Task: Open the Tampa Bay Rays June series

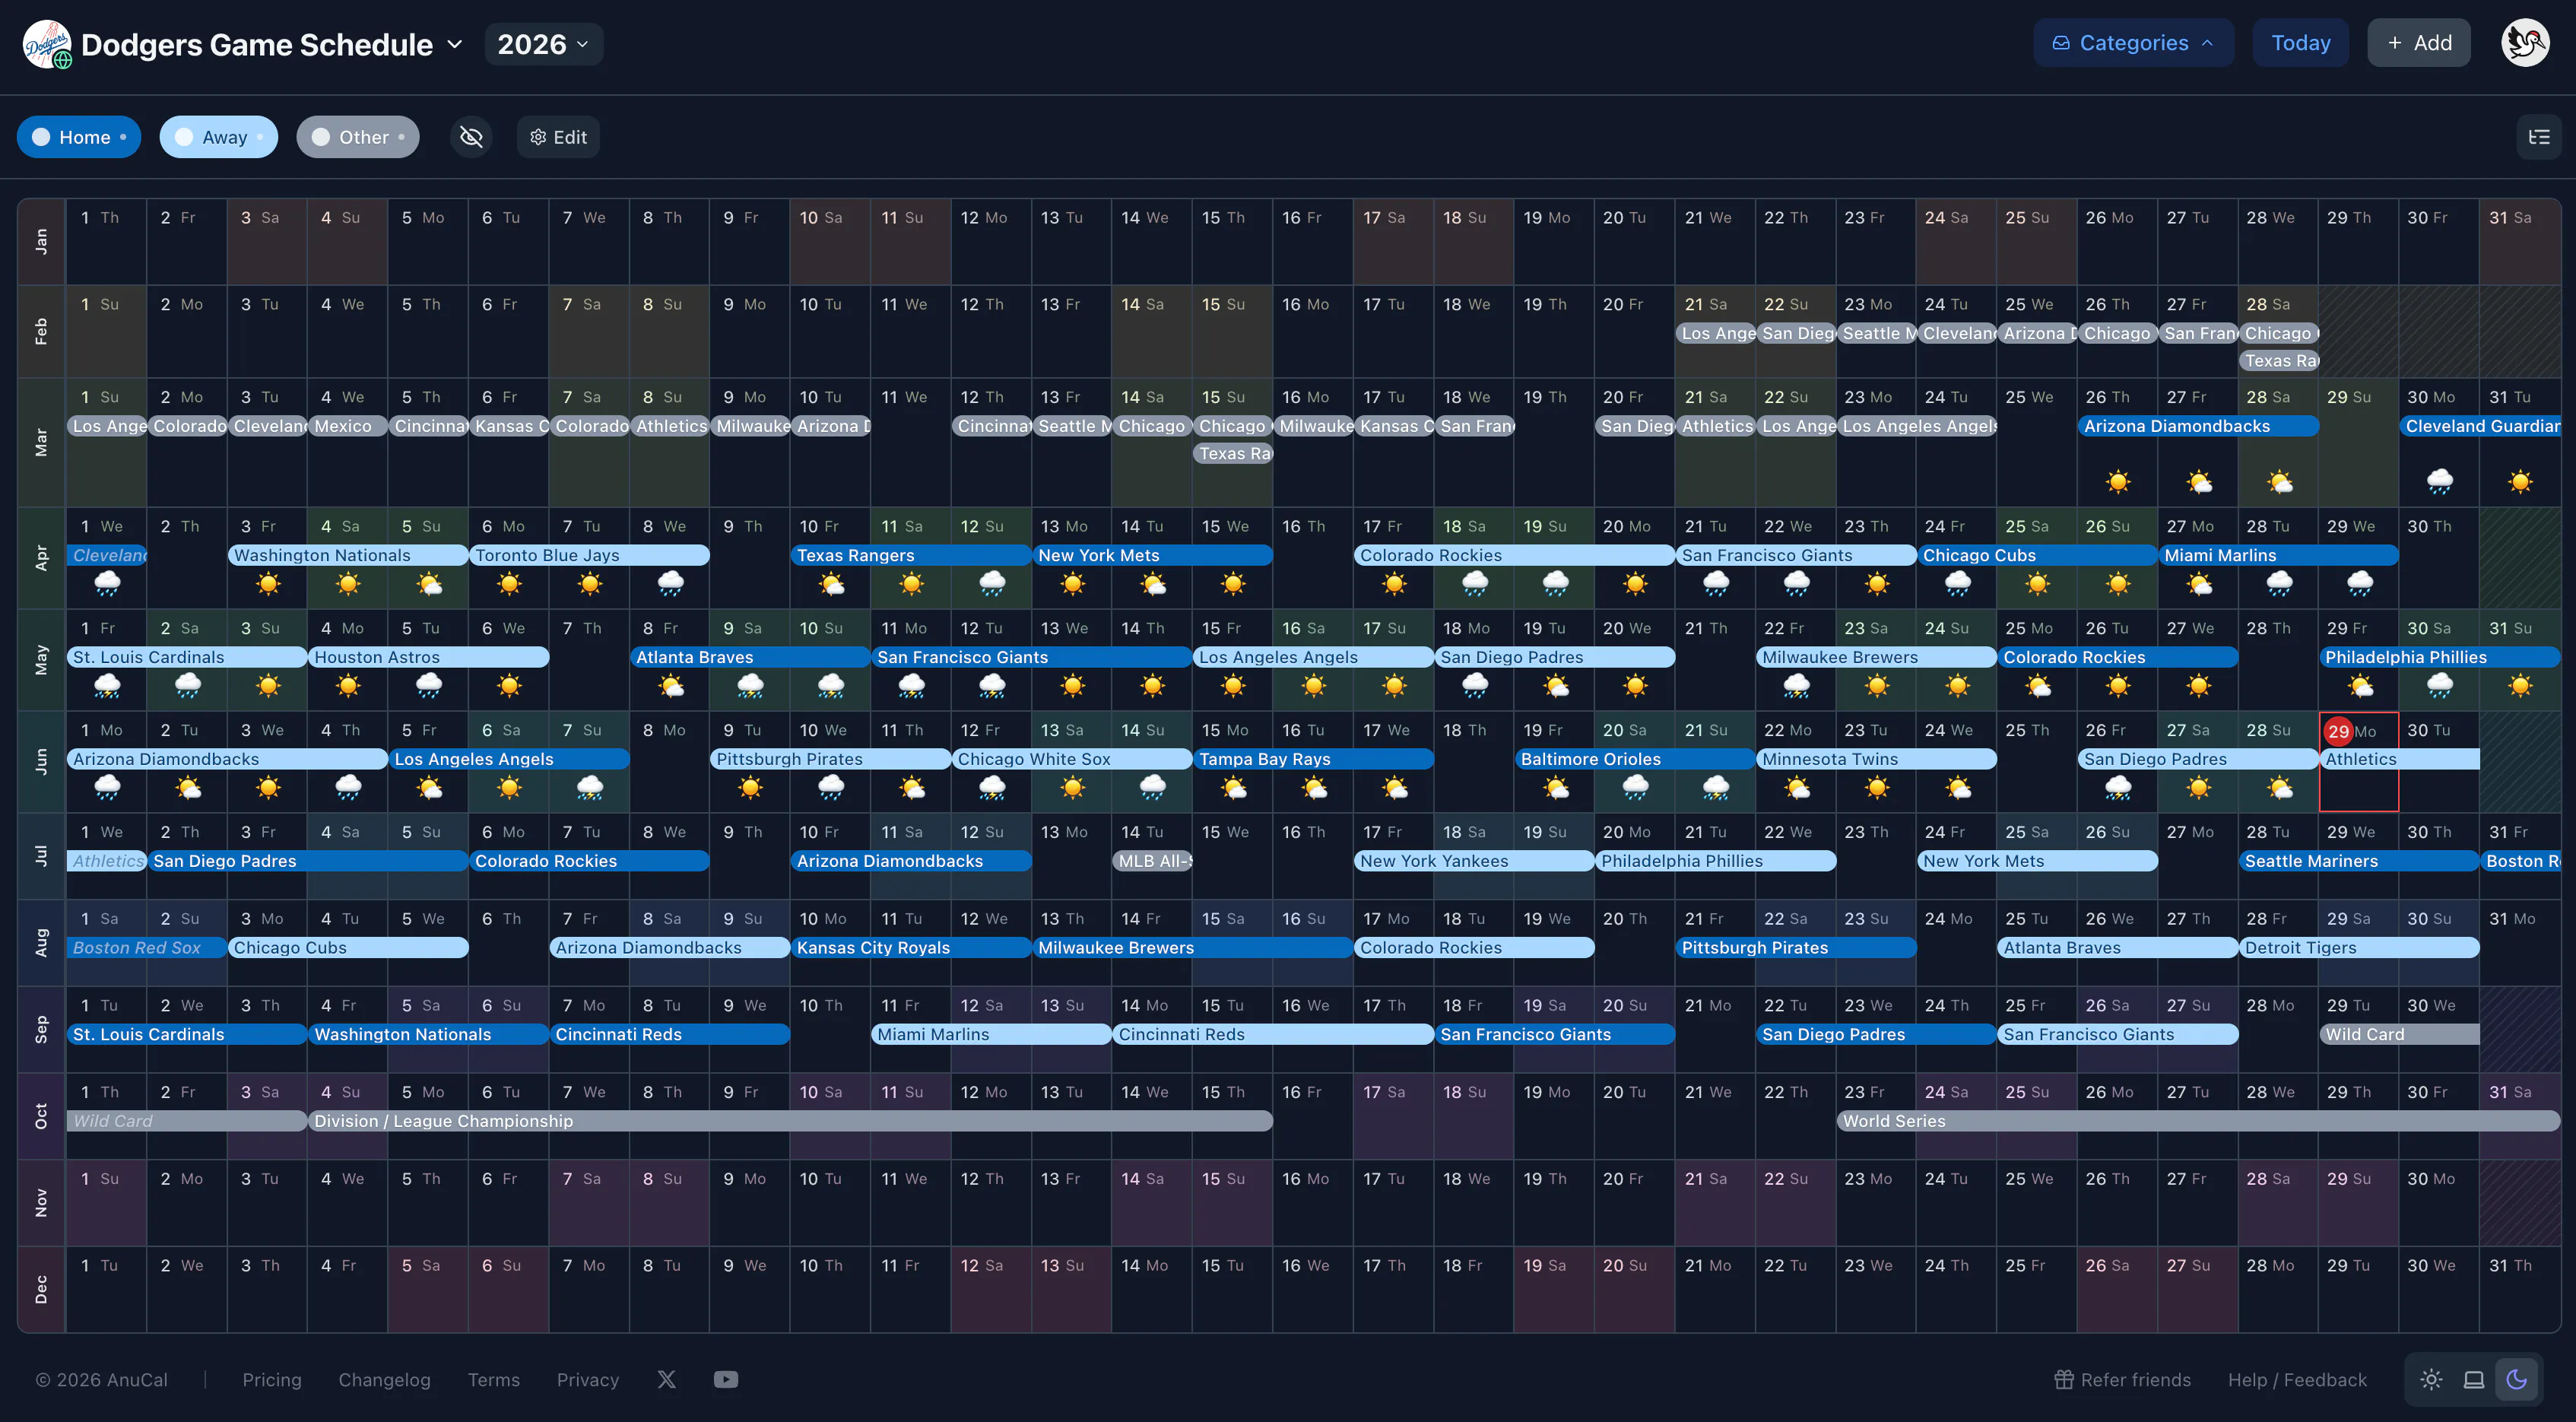Action: (1314, 759)
